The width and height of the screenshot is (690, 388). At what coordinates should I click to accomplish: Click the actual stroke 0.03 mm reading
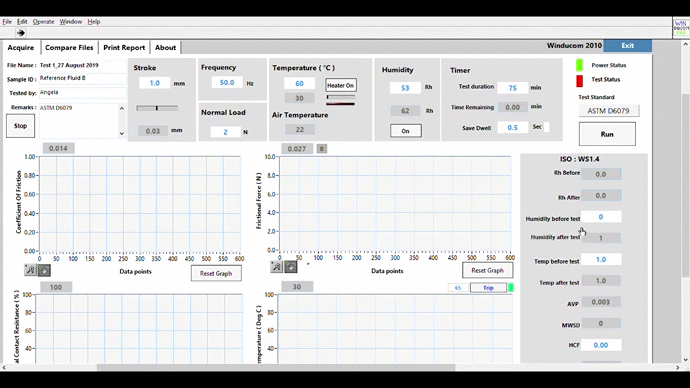[153, 131]
